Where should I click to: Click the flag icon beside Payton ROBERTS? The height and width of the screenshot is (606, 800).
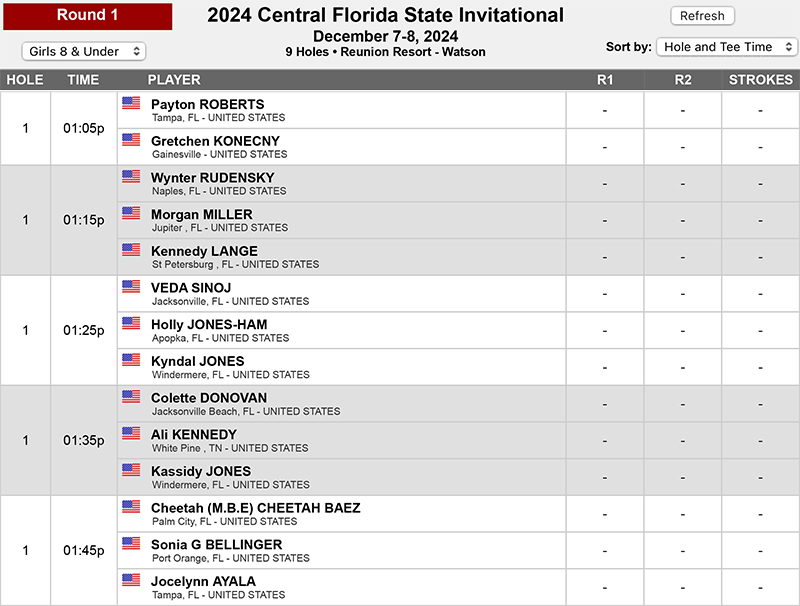(131, 103)
